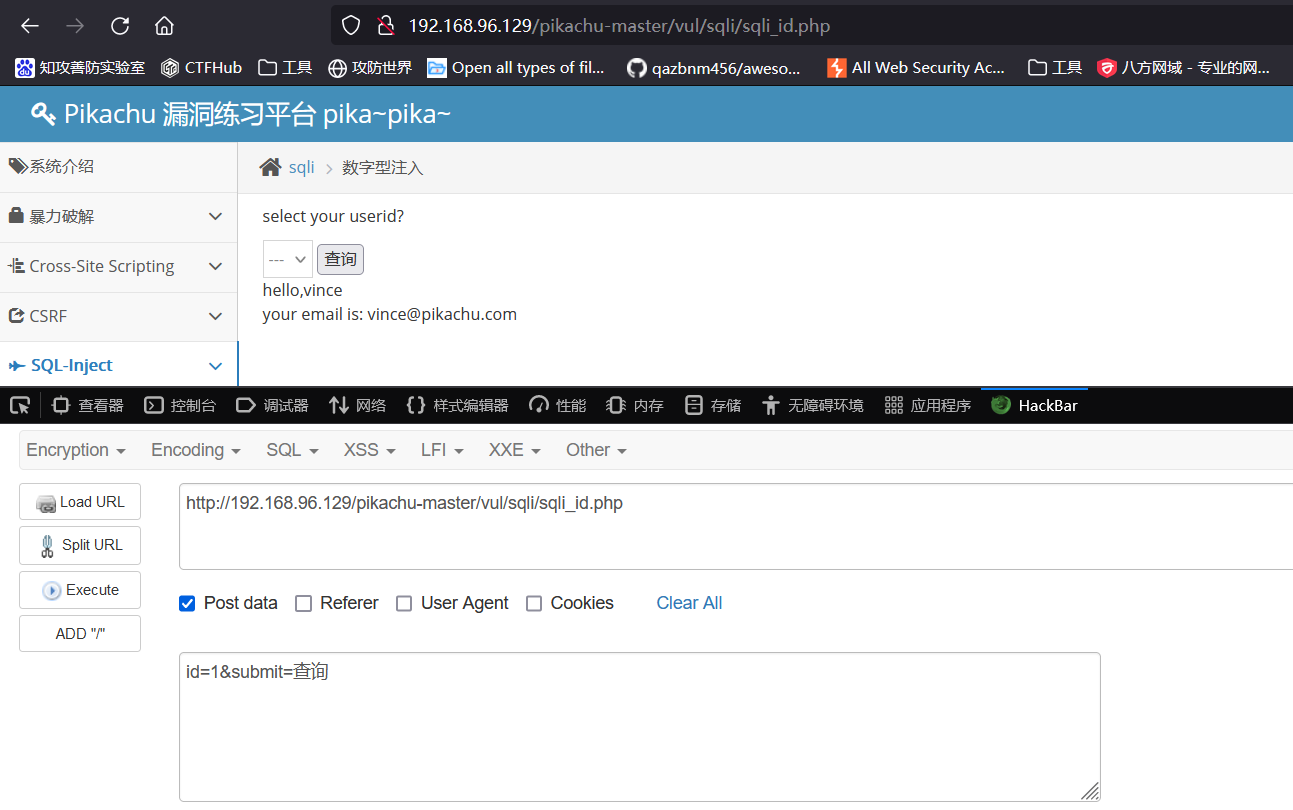The image size is (1293, 810).
Task: Open the 攻防世界 bookmark
Action: pos(370,68)
